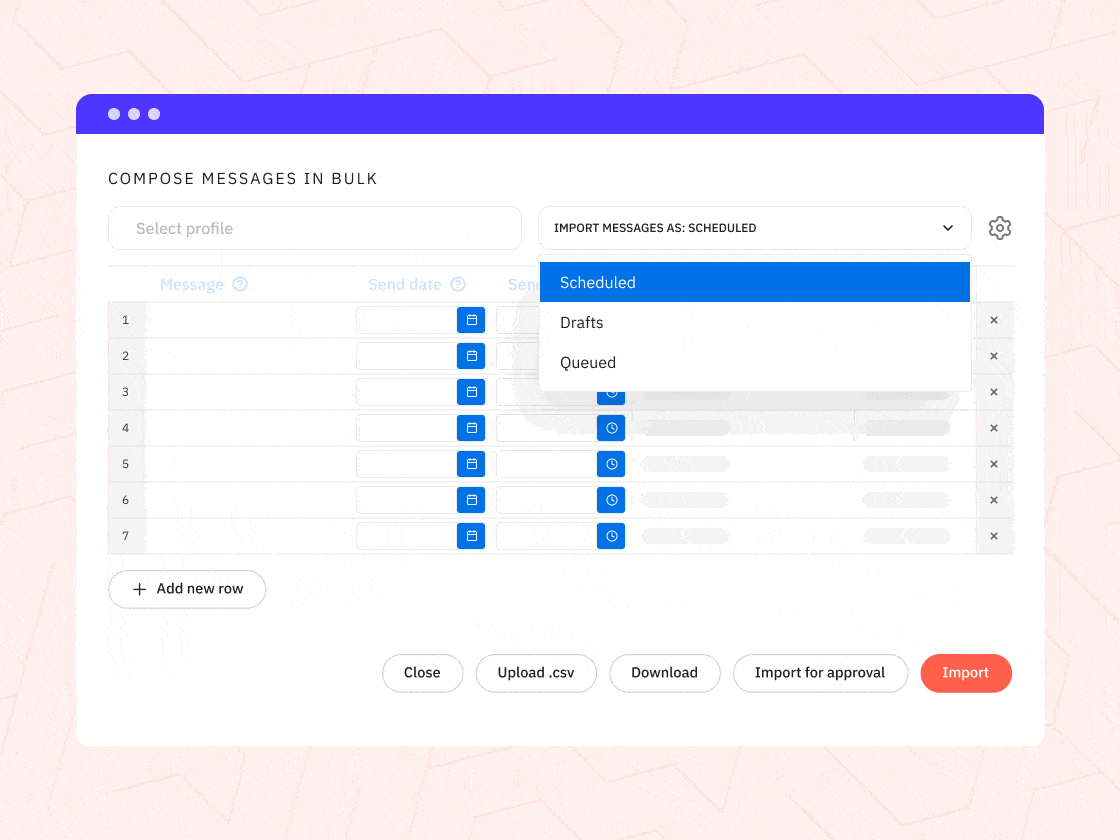Remove row 3 with its X
1120x840 pixels.
pos(994,392)
